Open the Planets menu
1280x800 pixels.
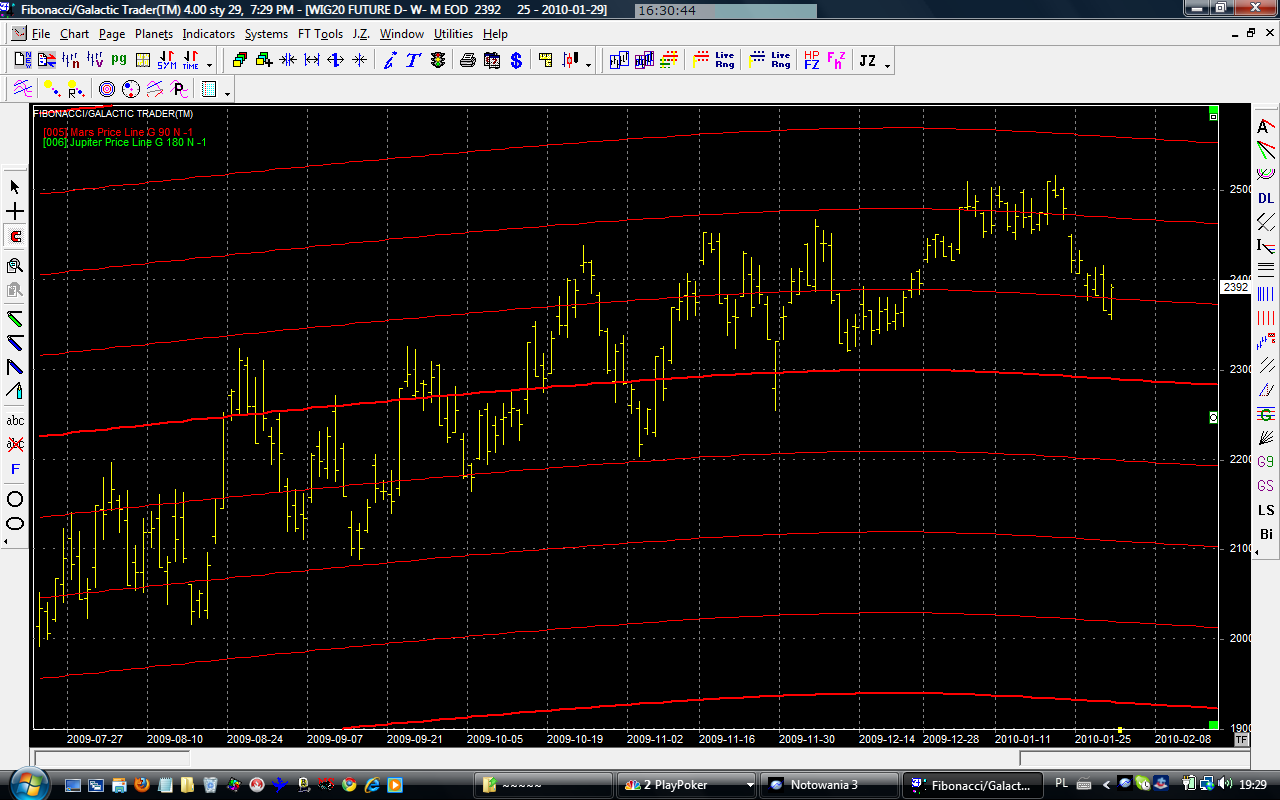154,33
